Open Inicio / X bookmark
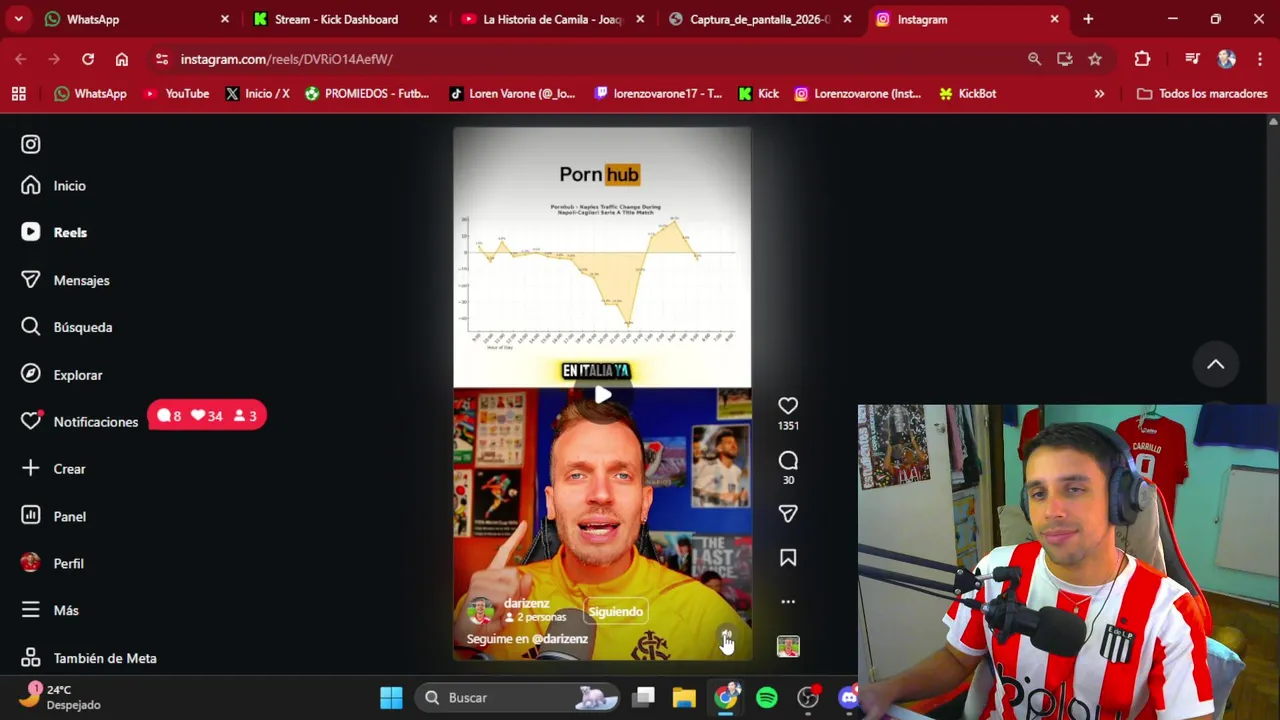The width and height of the screenshot is (1280, 720). (x=257, y=94)
